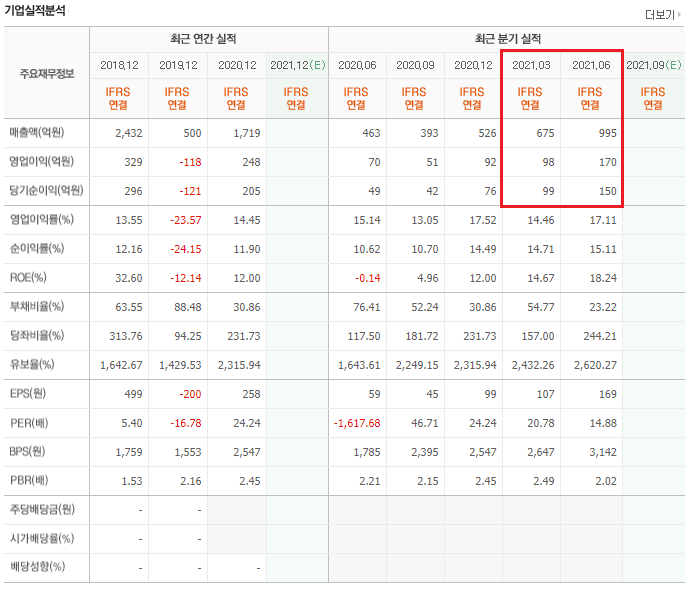The height and width of the screenshot is (589, 690).
Task: Click the 169 EPS value
Action: (607, 394)
